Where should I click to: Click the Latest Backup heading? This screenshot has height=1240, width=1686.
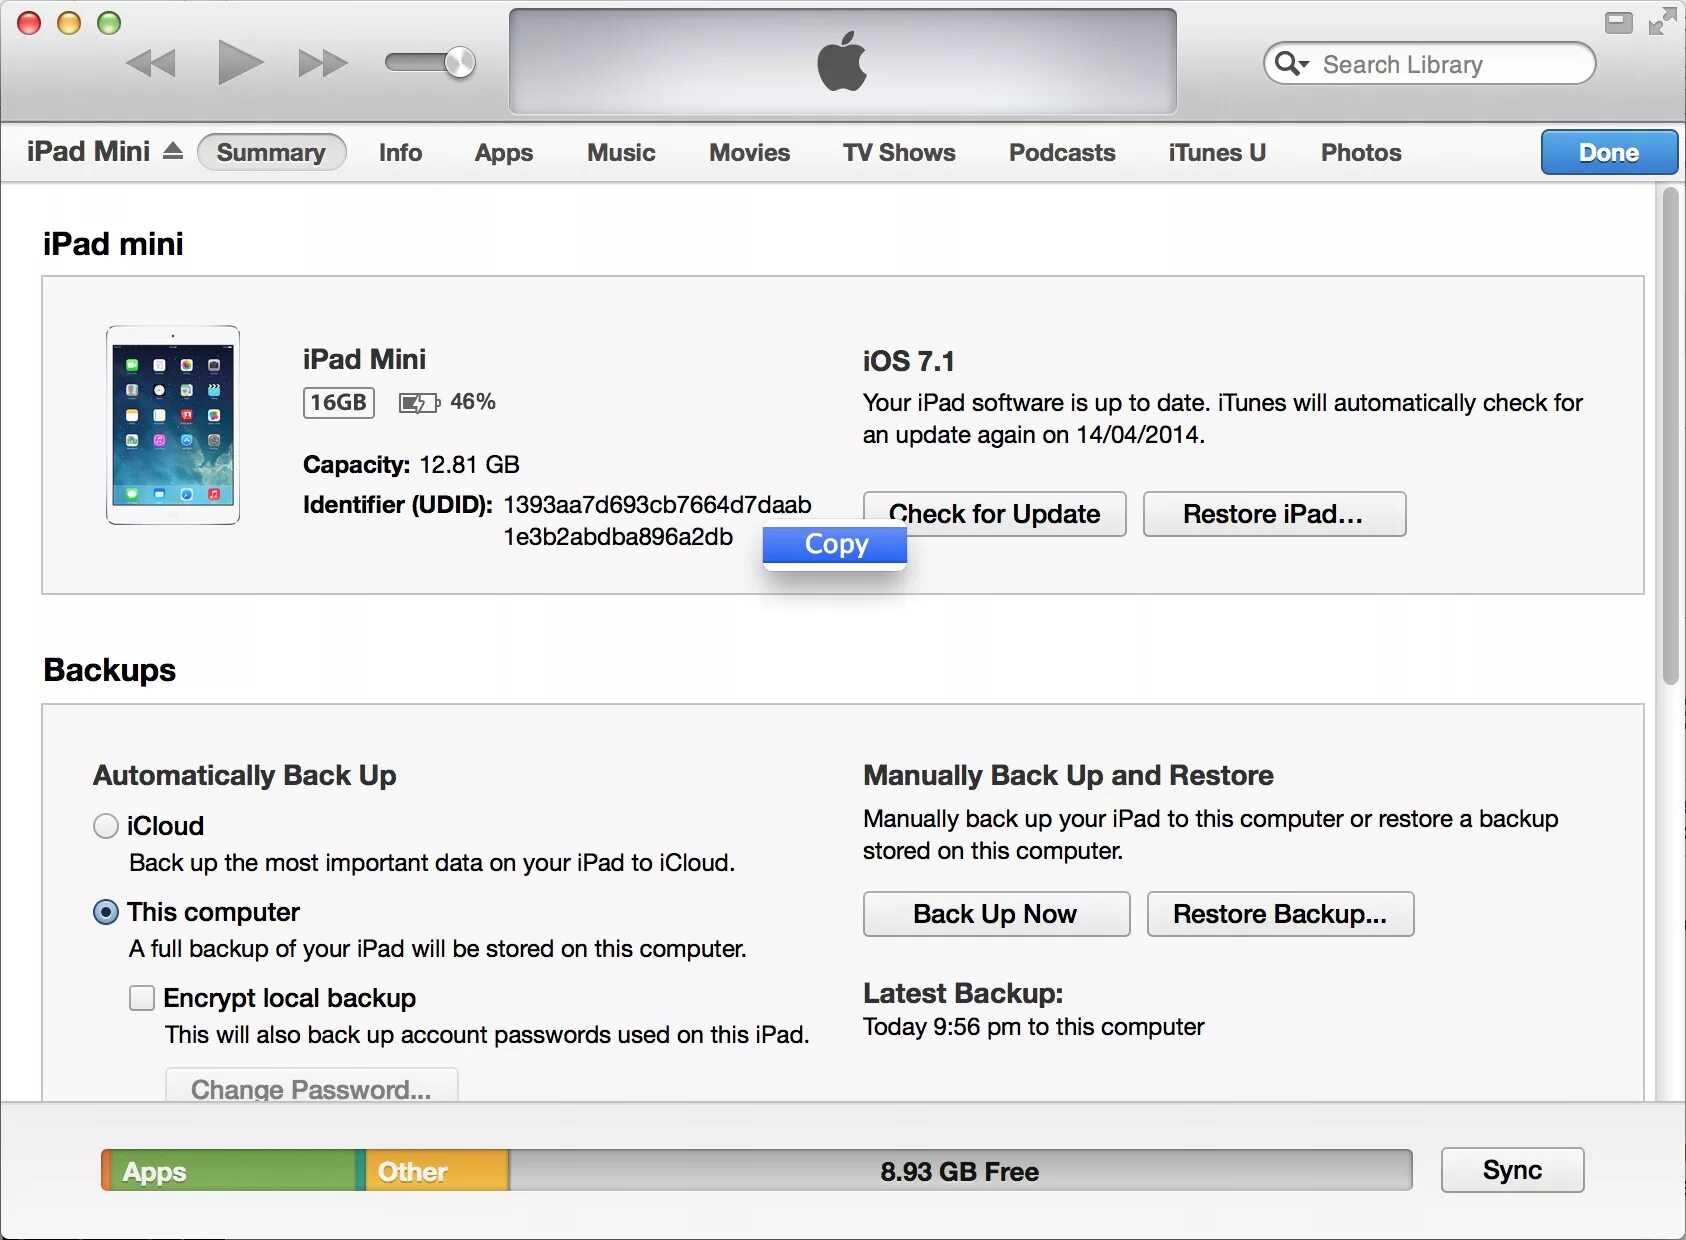(x=963, y=993)
